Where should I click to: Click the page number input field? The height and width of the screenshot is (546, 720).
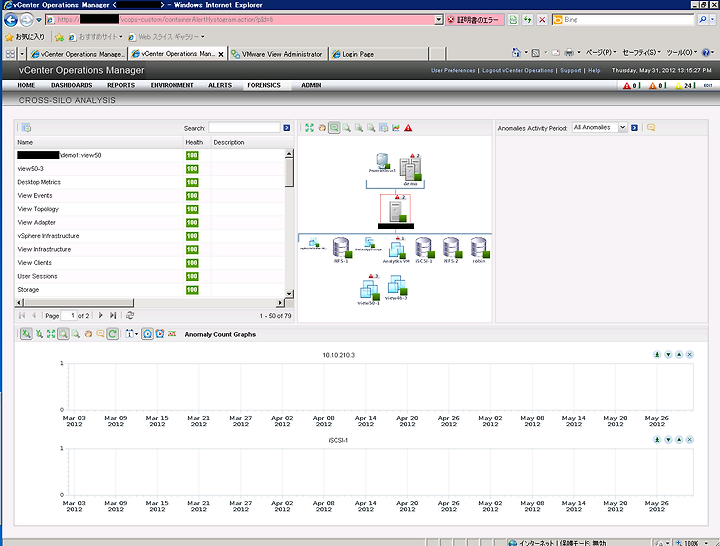tap(68, 315)
